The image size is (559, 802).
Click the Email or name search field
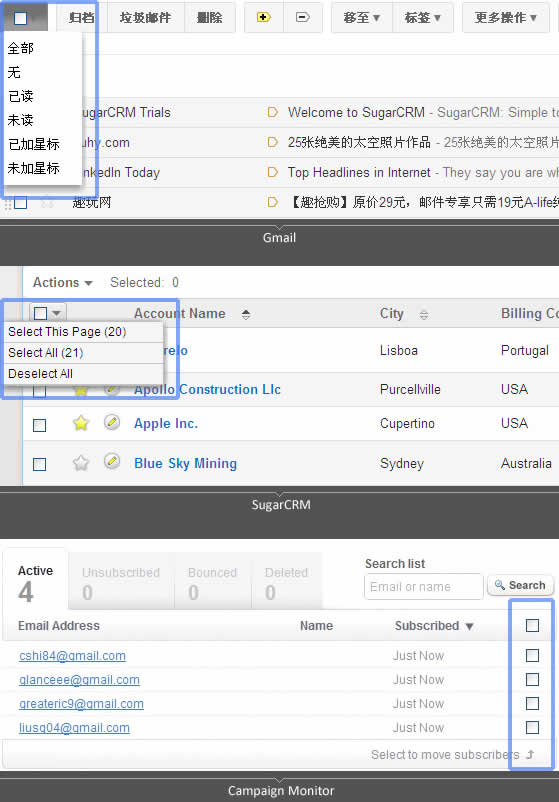click(x=423, y=587)
